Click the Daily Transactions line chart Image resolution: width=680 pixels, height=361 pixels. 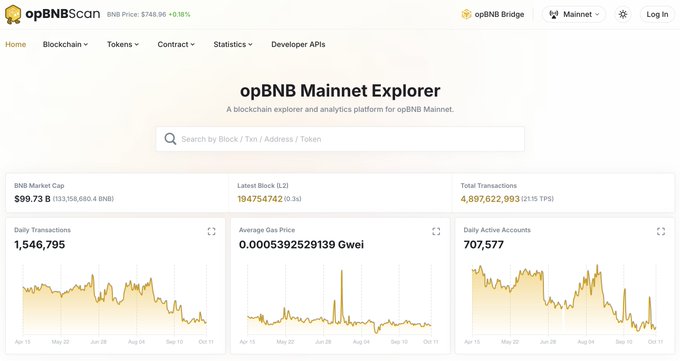click(114, 300)
